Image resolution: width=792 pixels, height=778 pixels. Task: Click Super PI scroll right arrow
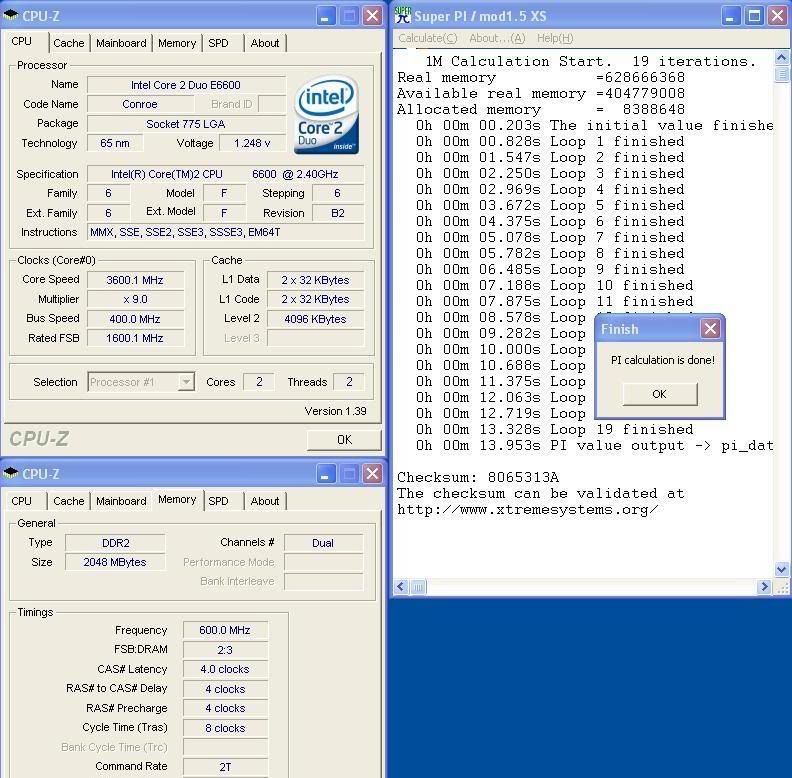(764, 587)
